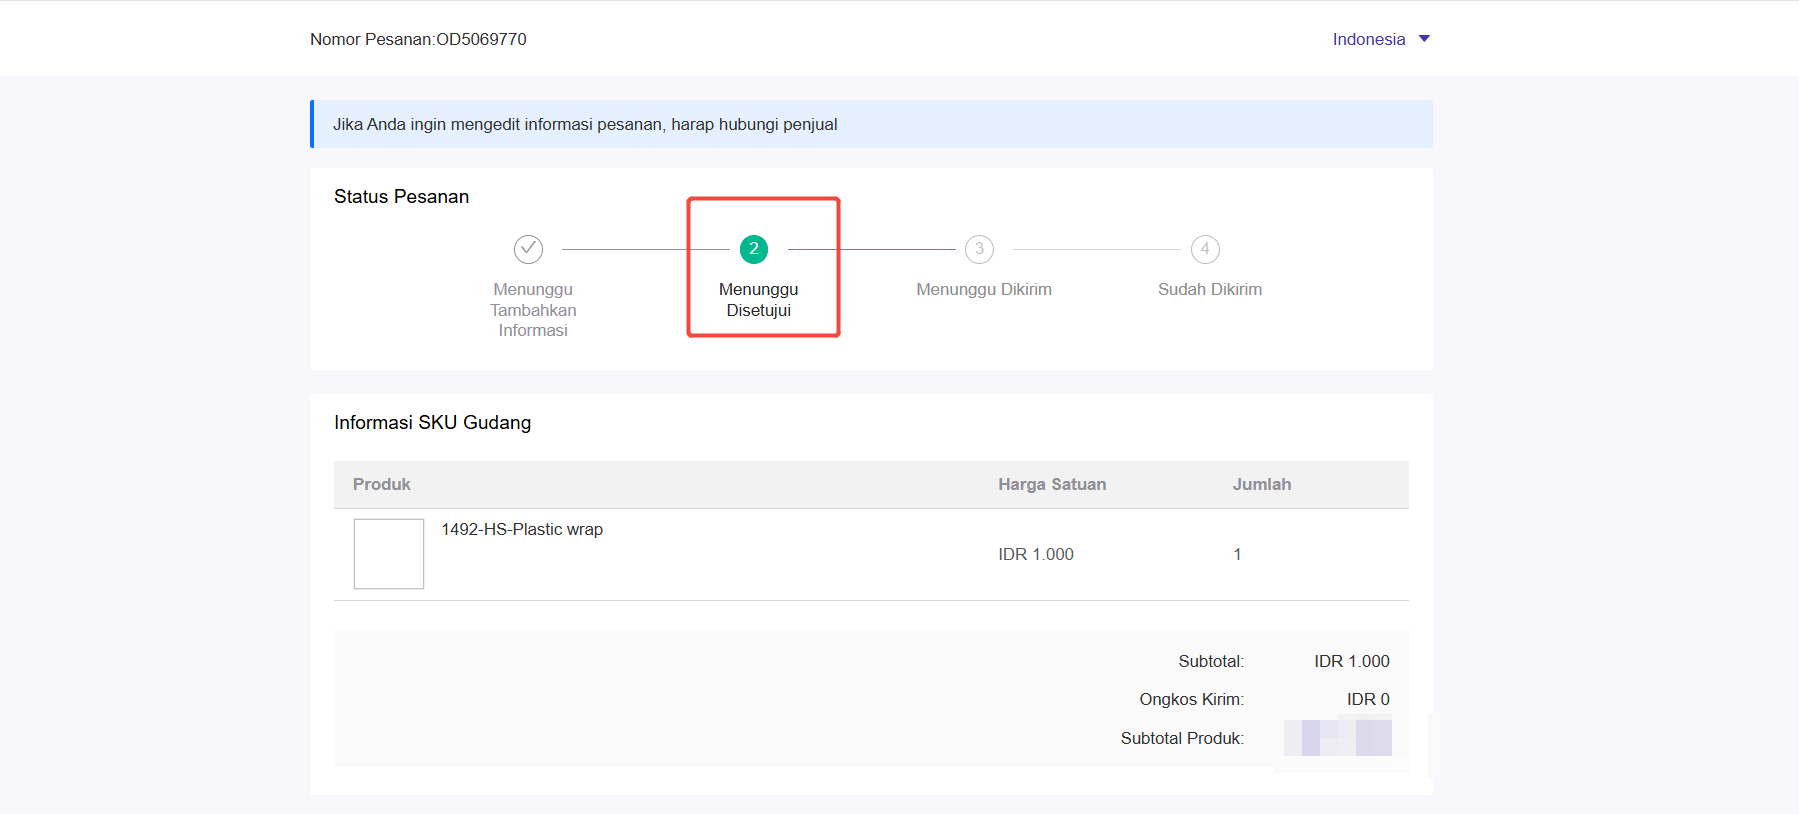Click the blurred Subtotal Produk value
1799x814 pixels.
(1337, 738)
